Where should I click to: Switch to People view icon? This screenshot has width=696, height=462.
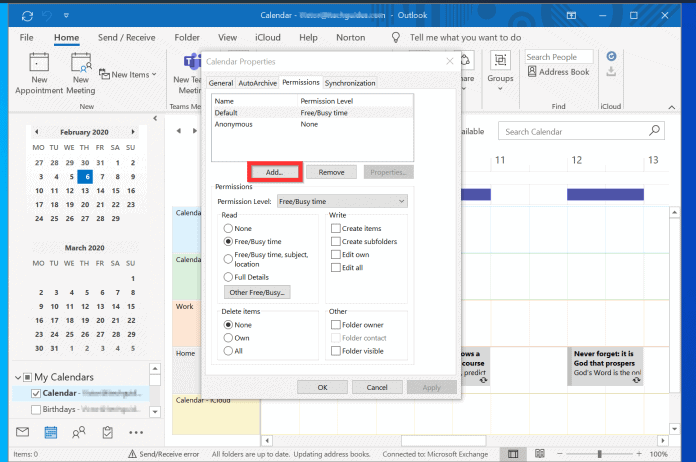click(x=79, y=432)
